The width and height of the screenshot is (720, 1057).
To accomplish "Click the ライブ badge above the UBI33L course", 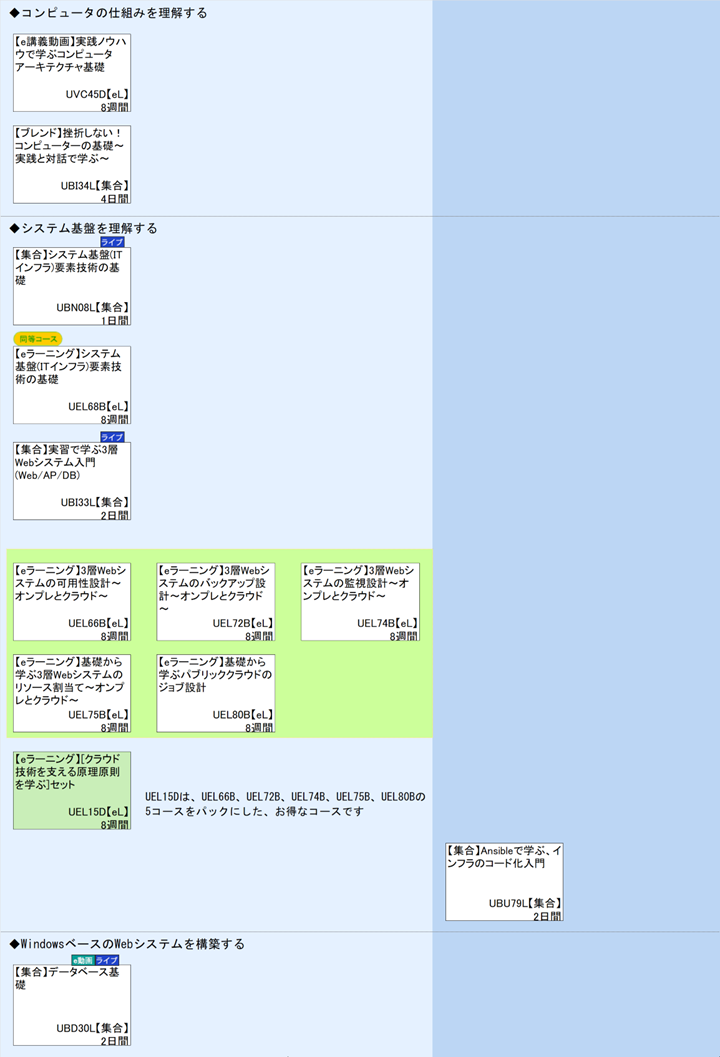I will point(112,437).
